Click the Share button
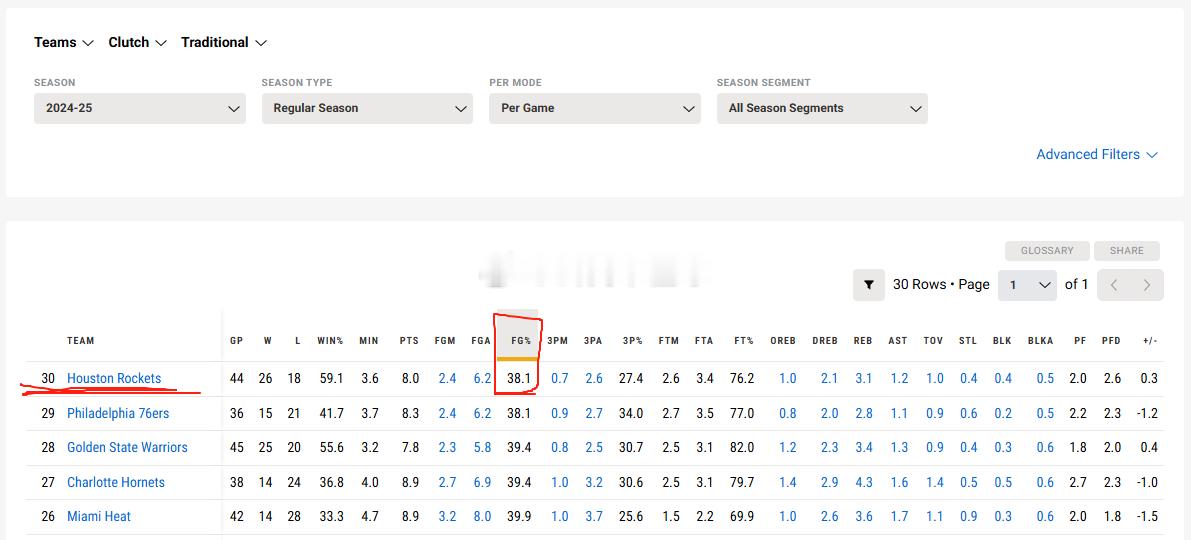Screen dimensions: 1191x540 (1126, 251)
